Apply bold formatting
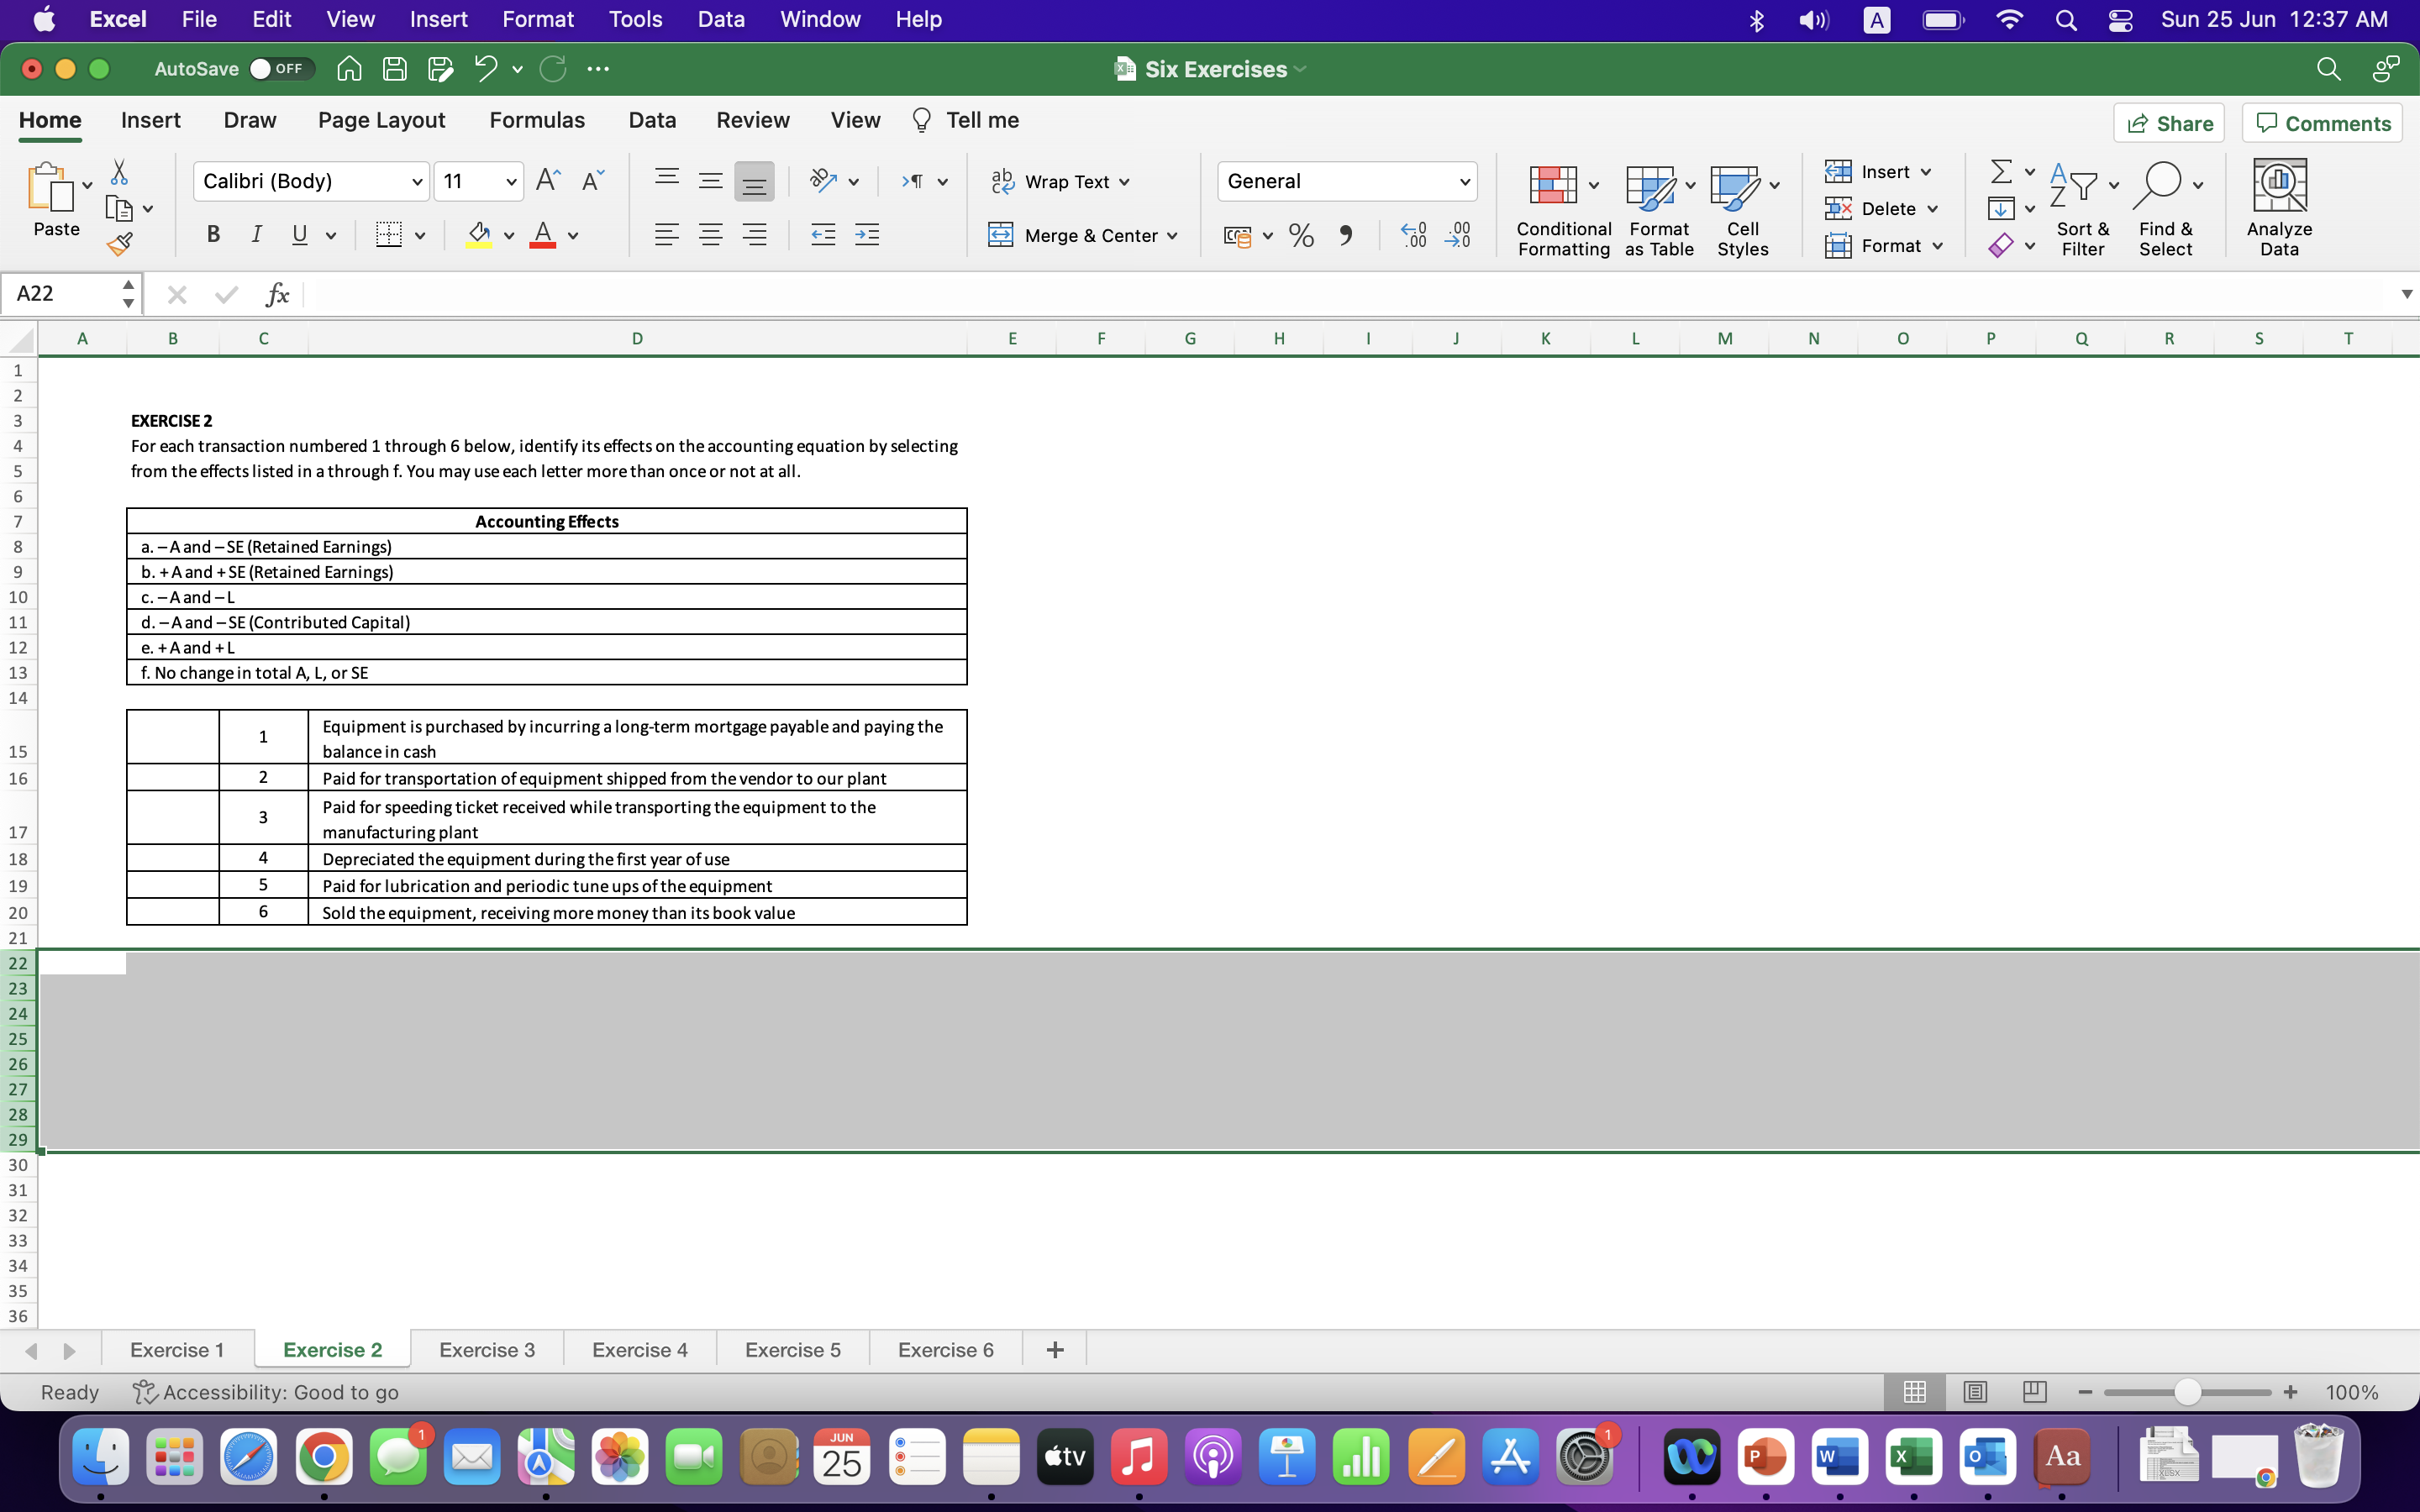Screen dimensions: 2420x1512 [213, 235]
